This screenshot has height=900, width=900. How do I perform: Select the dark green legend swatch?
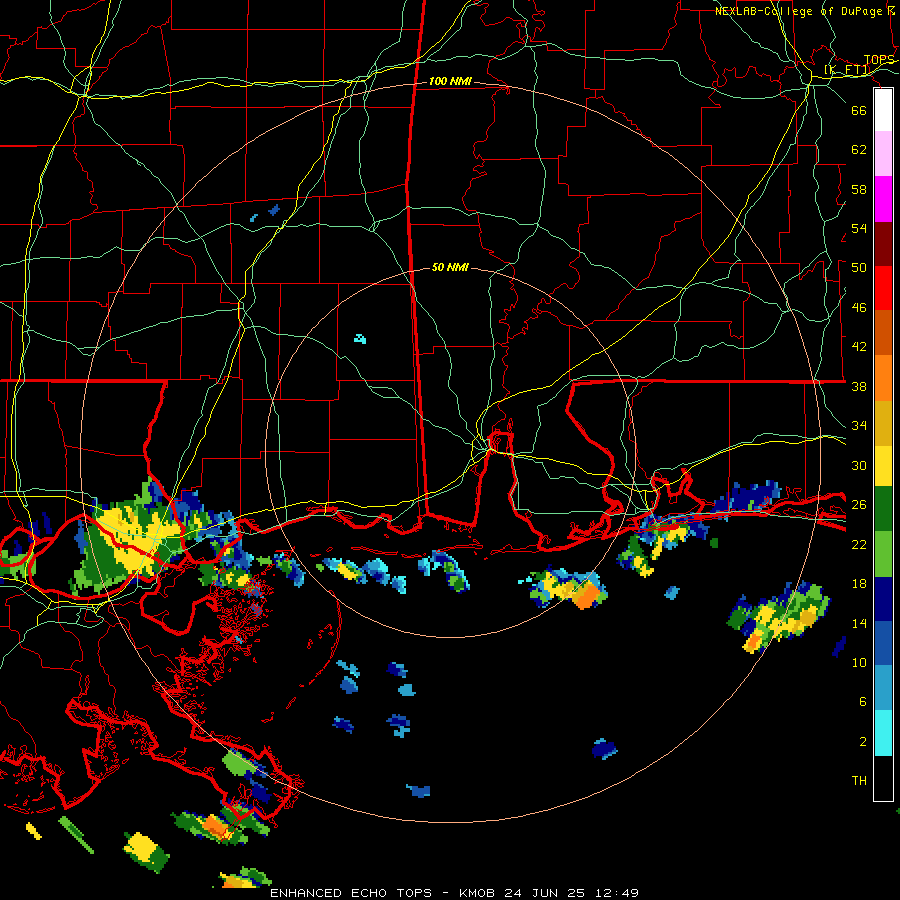pos(883,509)
